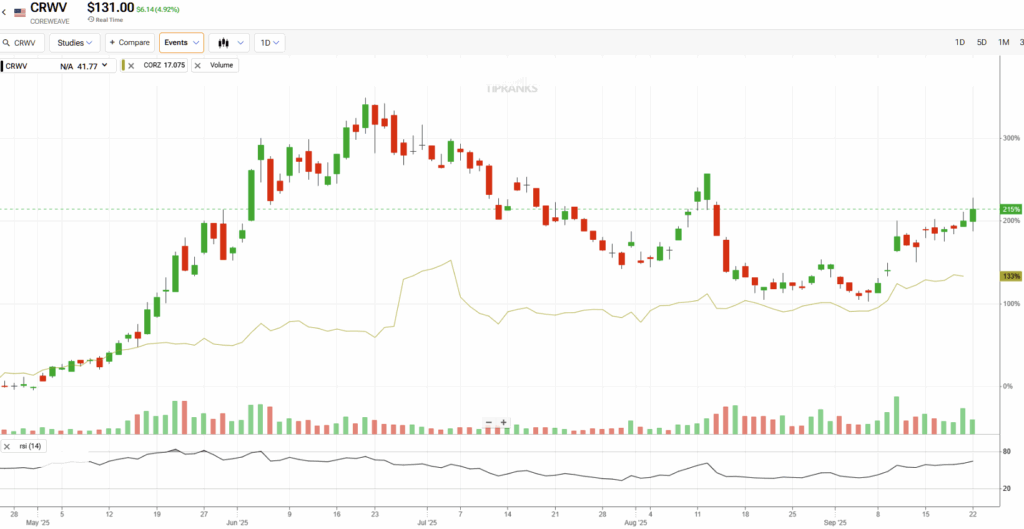The height and width of the screenshot is (529, 1024).
Task: Click the Compare button
Action: (130, 42)
